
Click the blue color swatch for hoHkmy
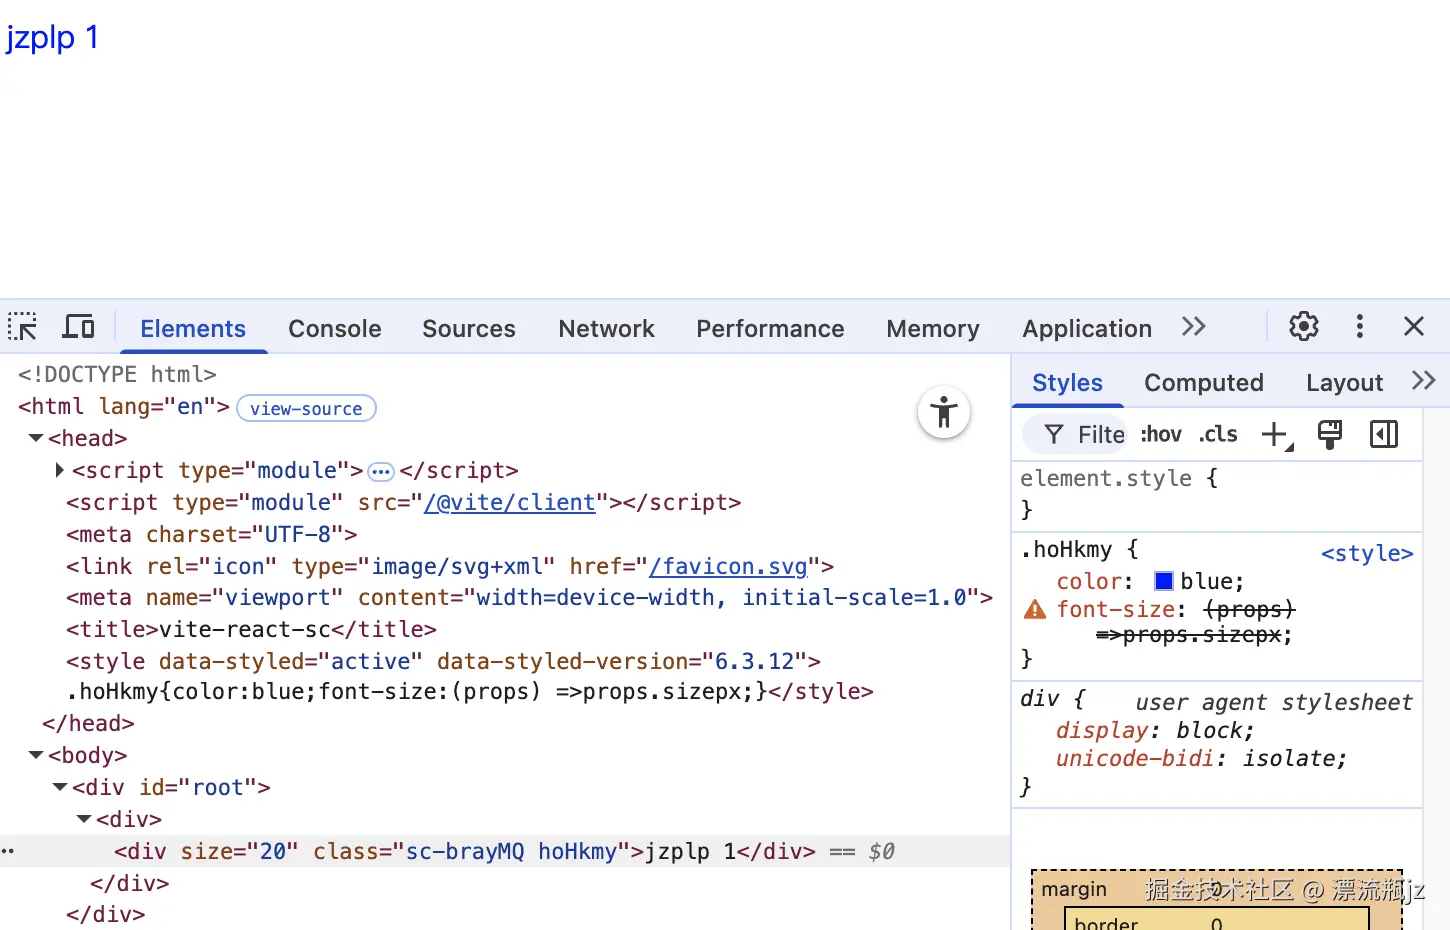click(1163, 580)
